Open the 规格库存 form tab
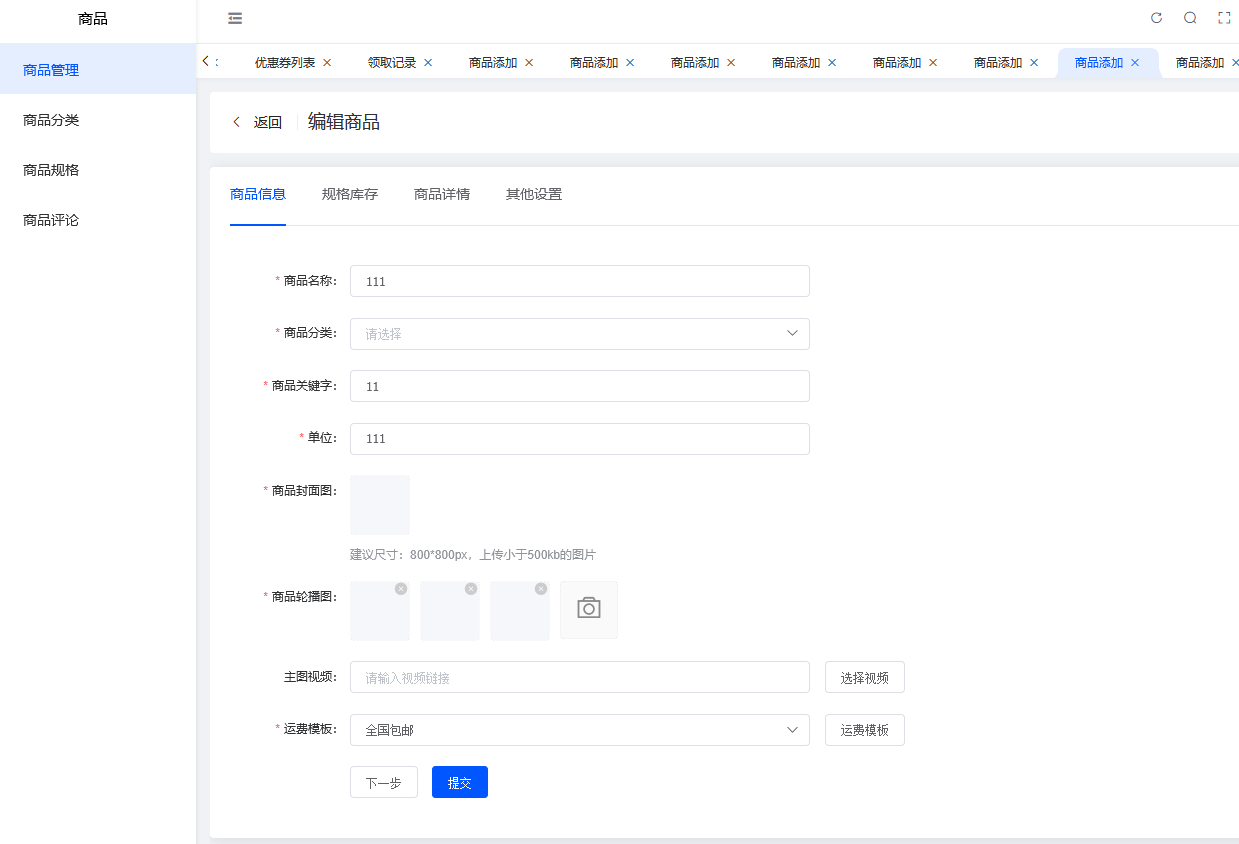Image resolution: width=1239 pixels, height=844 pixels. tap(350, 194)
